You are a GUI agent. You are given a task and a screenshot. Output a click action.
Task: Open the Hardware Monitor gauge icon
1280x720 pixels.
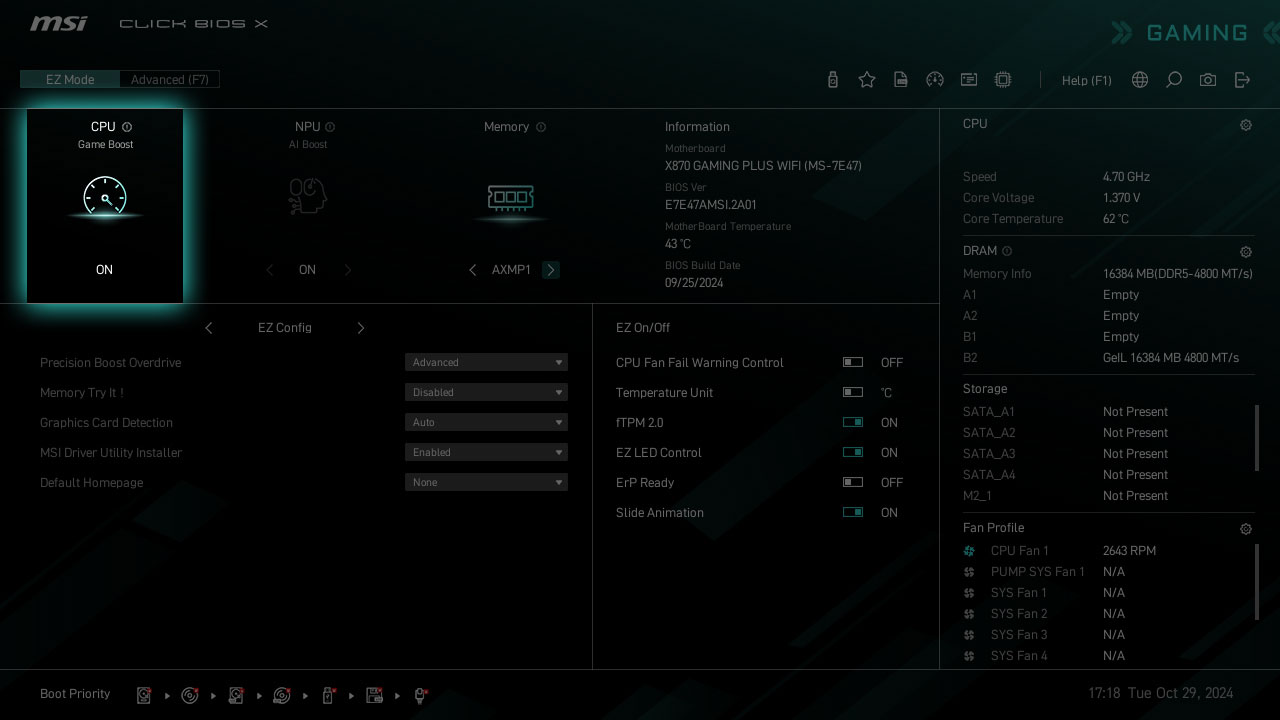coord(935,80)
